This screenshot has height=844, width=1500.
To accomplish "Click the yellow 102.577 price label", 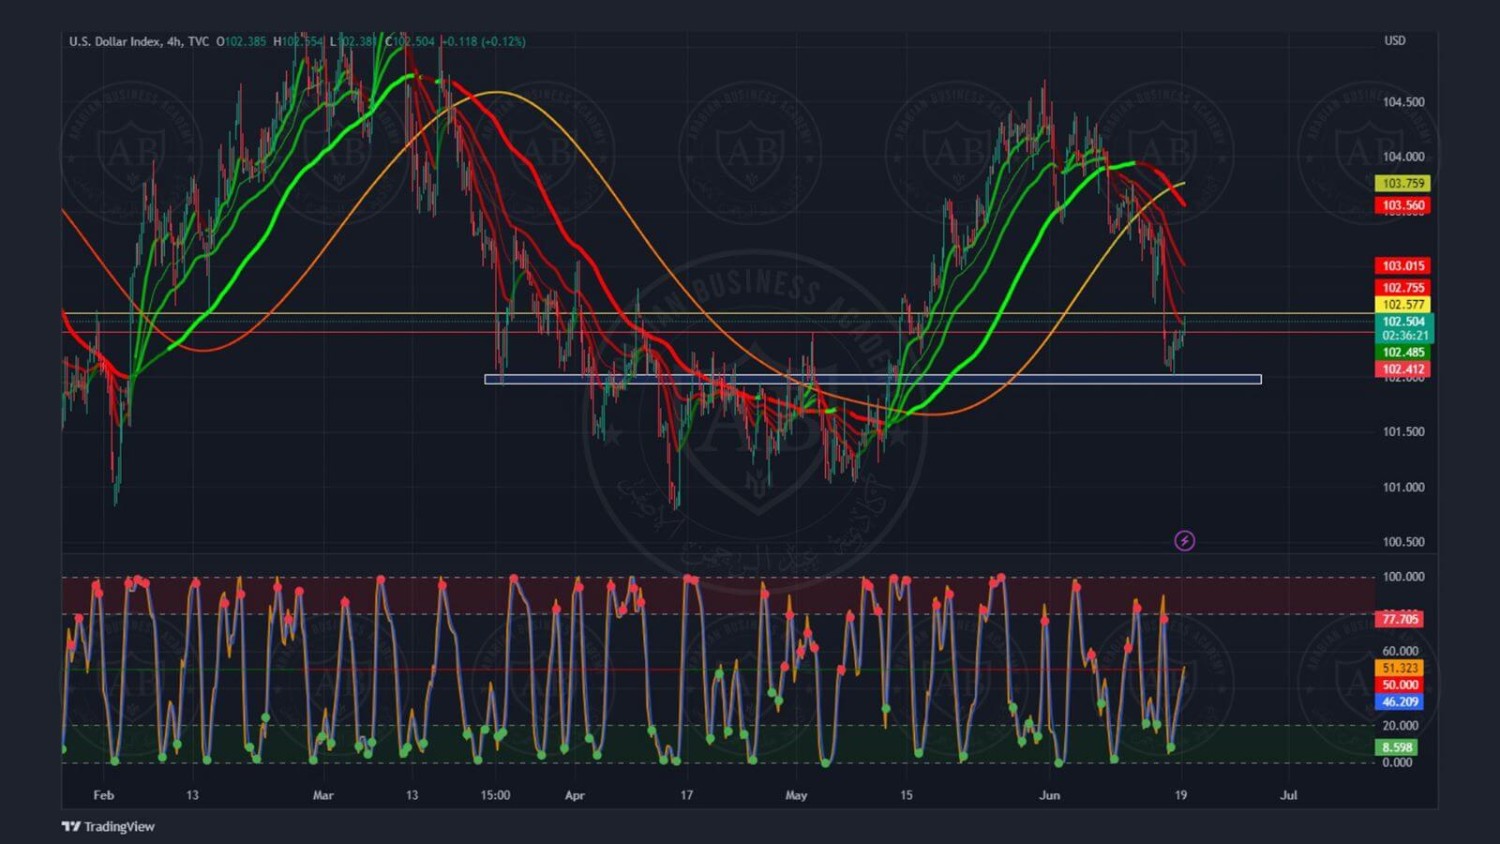I will pyautogui.click(x=1403, y=305).
